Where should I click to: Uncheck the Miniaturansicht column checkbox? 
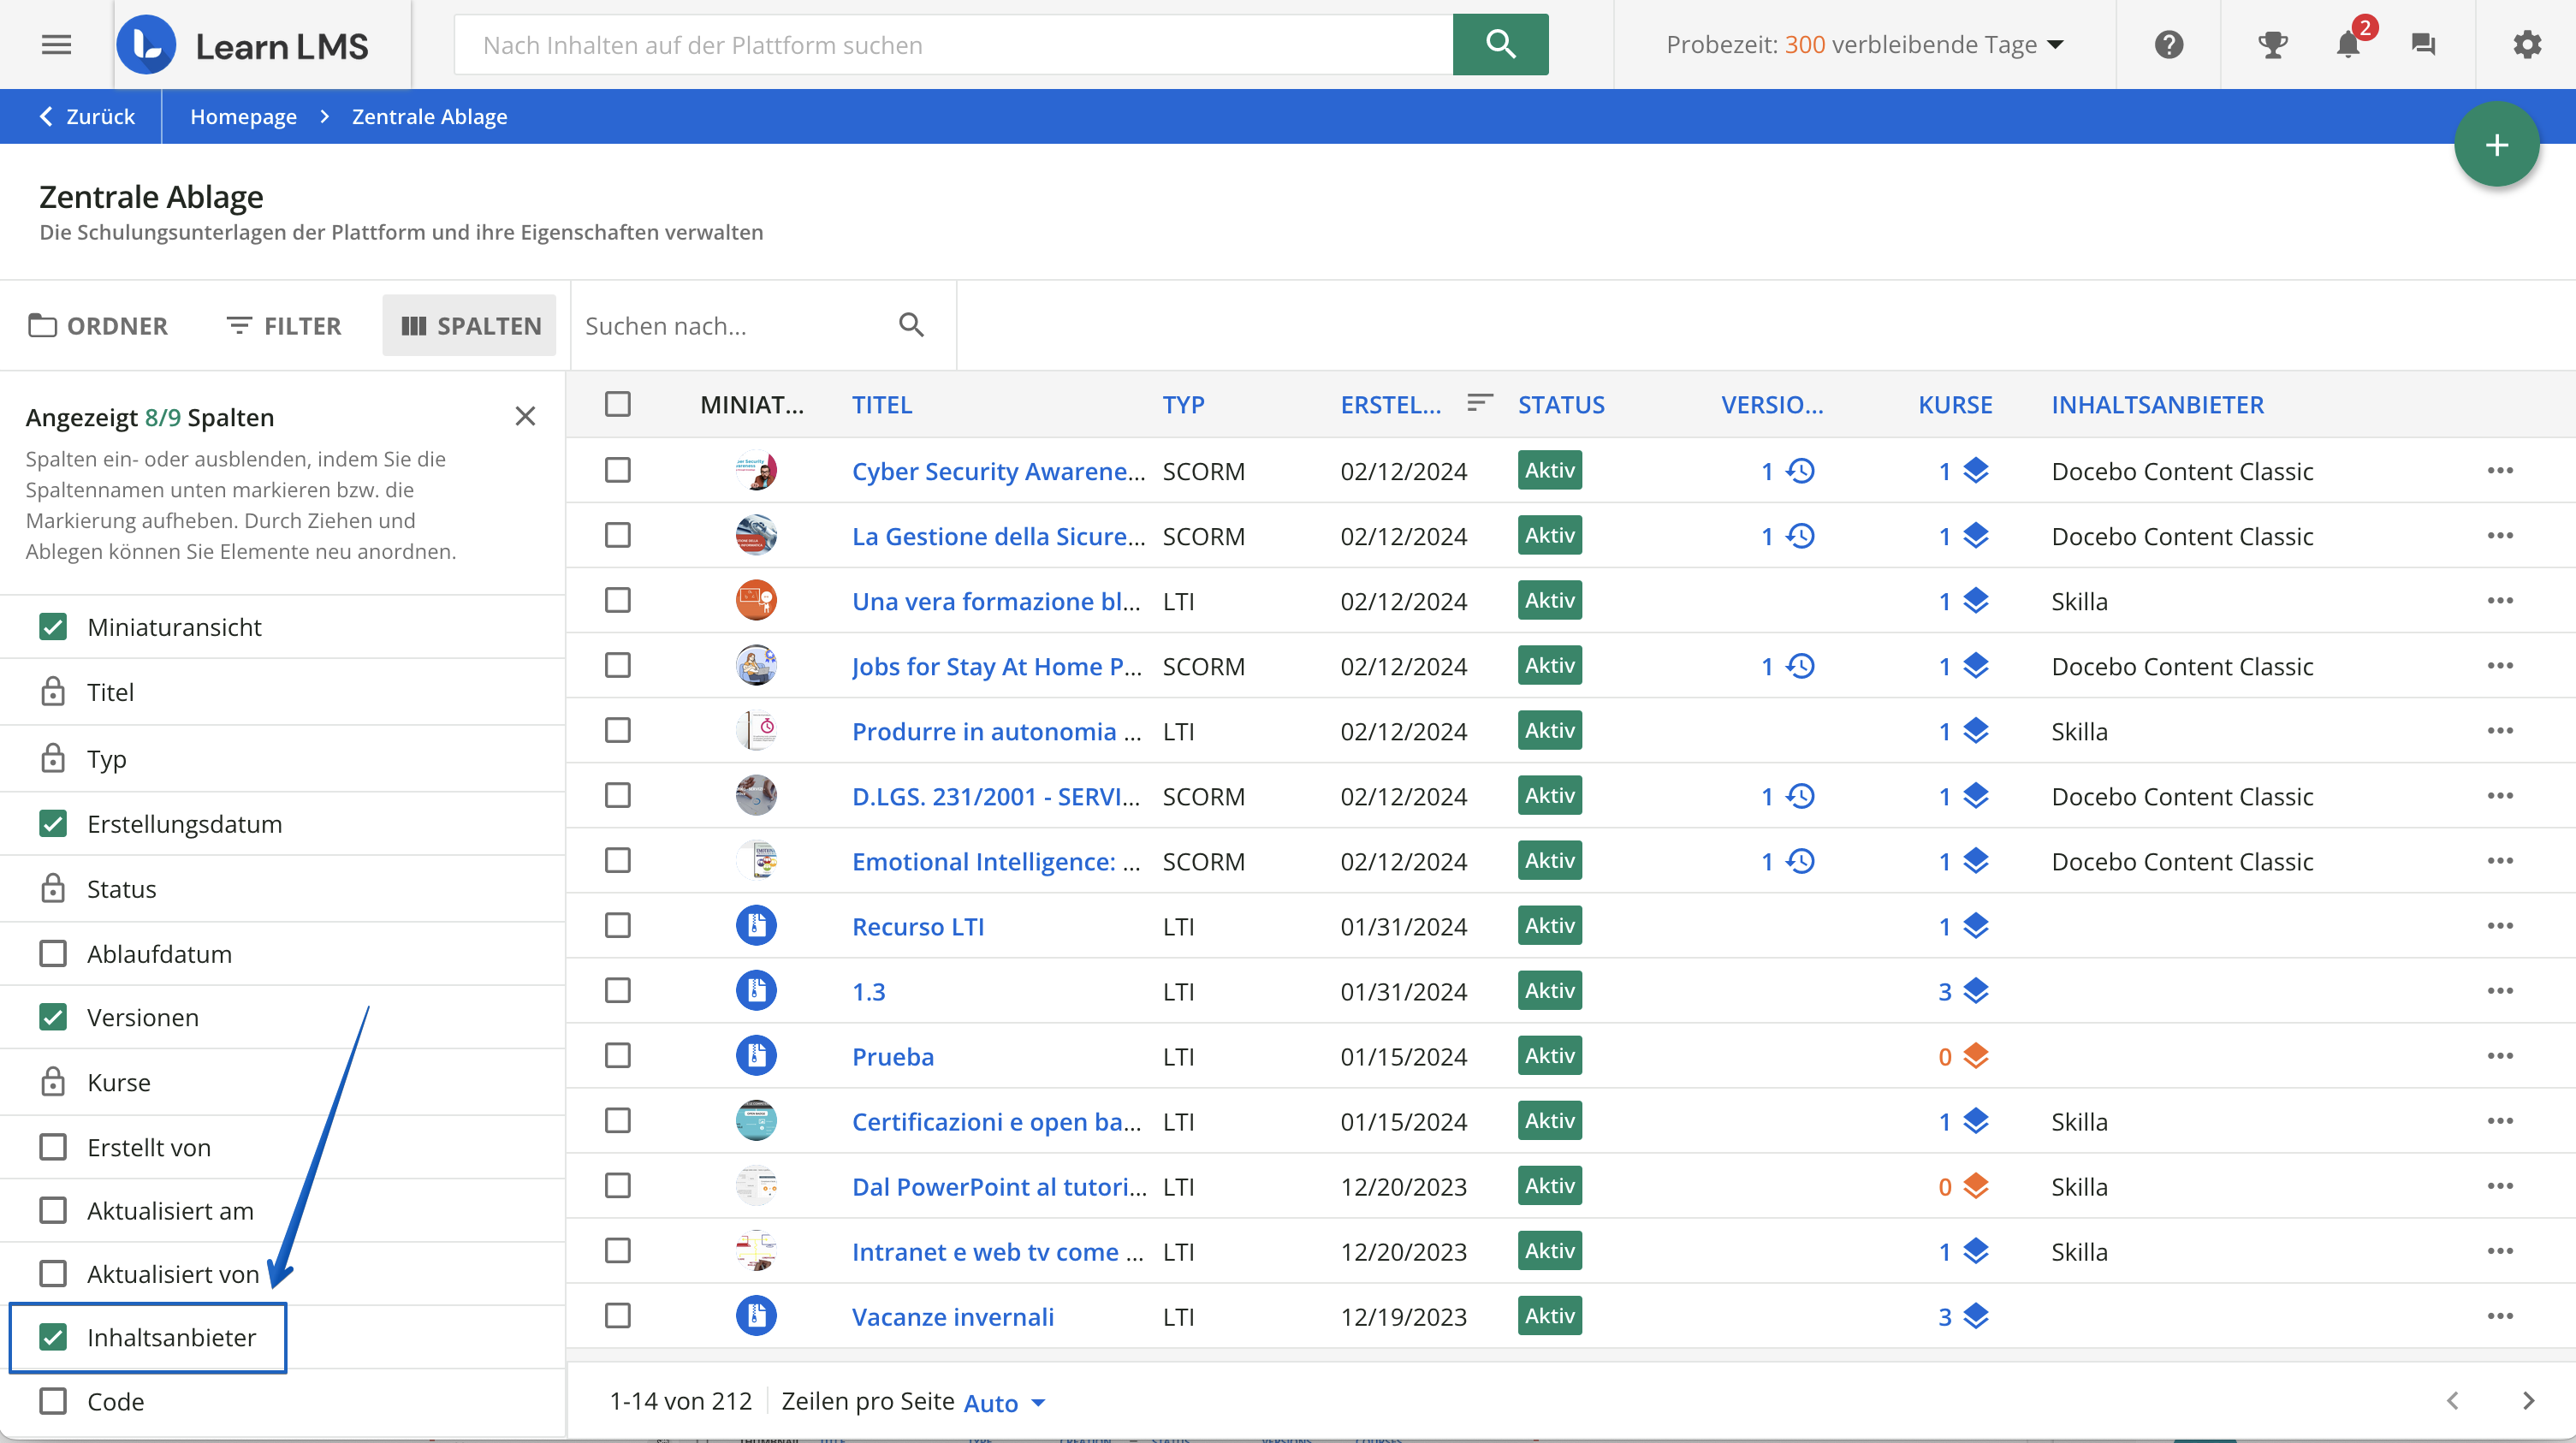pyautogui.click(x=53, y=626)
